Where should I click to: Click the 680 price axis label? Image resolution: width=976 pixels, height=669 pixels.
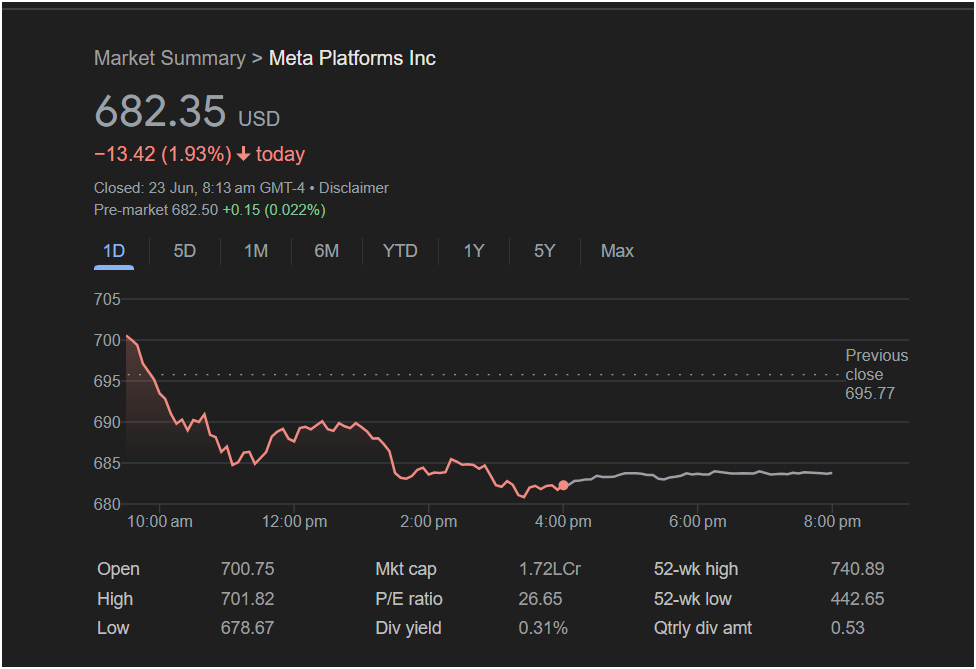[107, 505]
